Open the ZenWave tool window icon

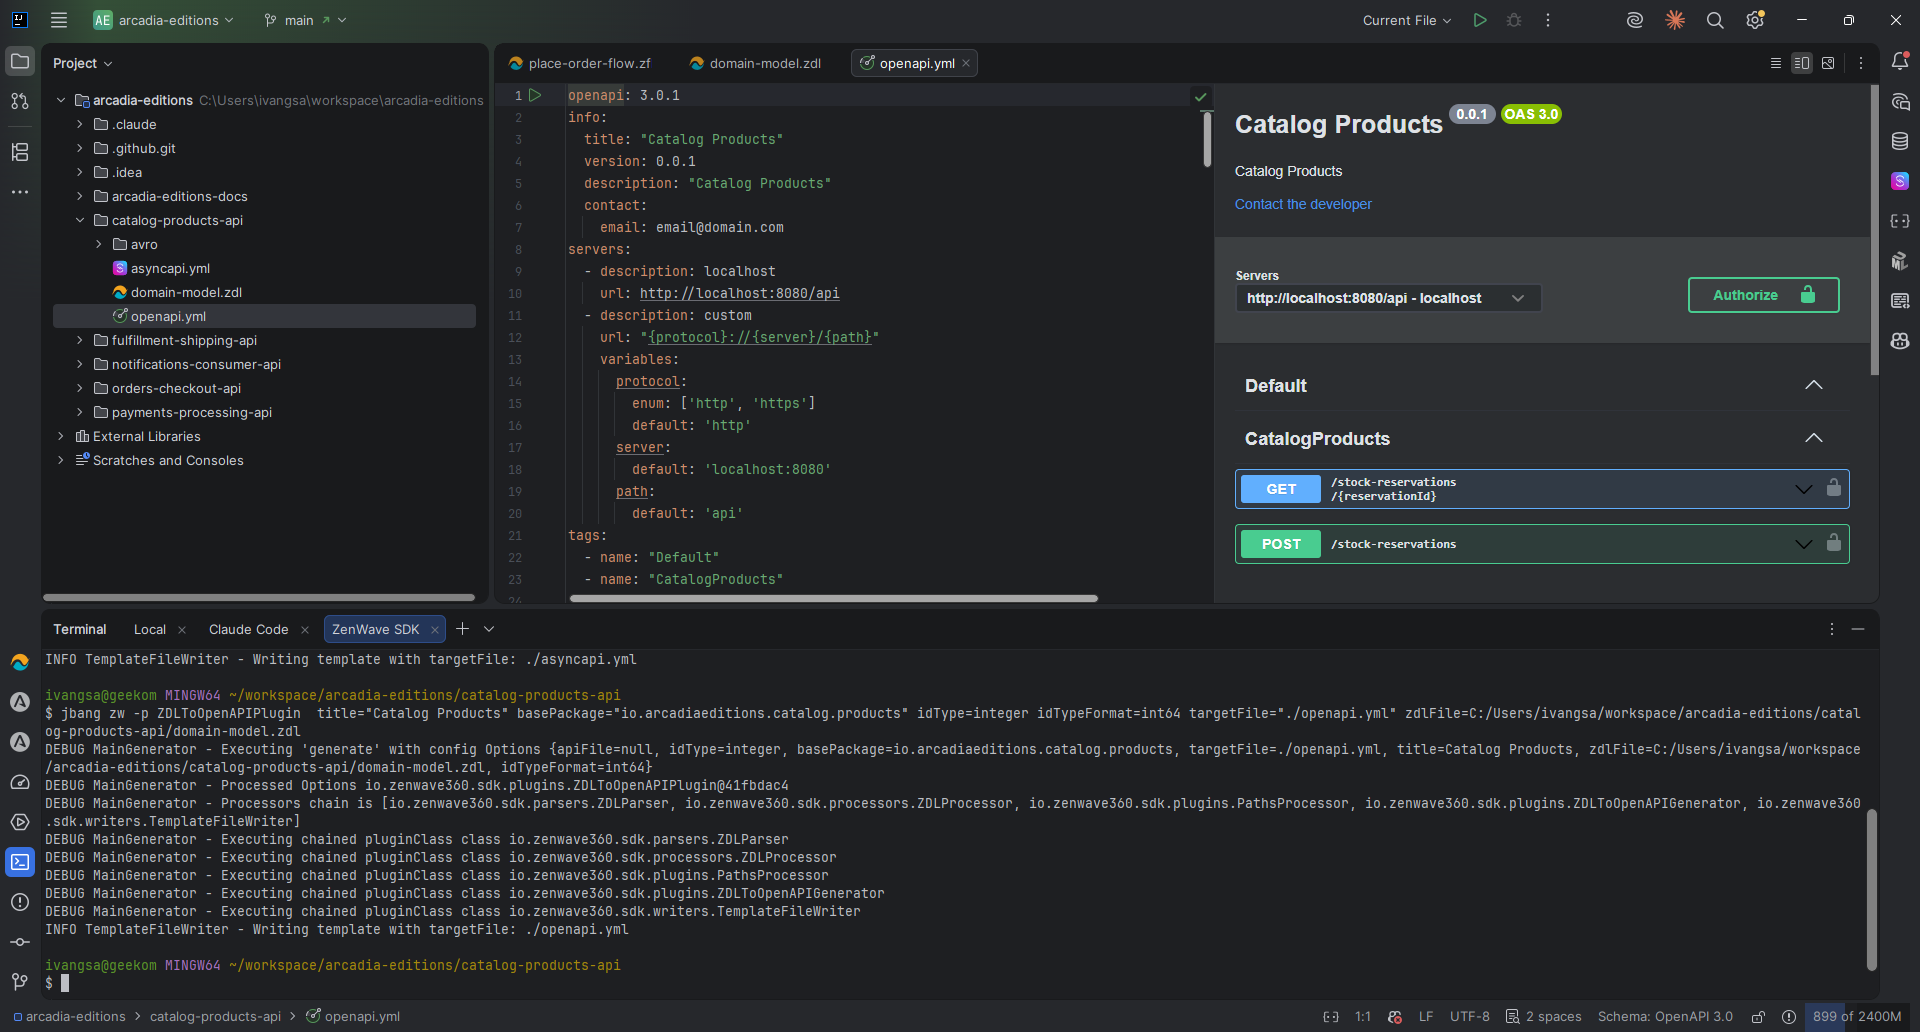[x=20, y=662]
